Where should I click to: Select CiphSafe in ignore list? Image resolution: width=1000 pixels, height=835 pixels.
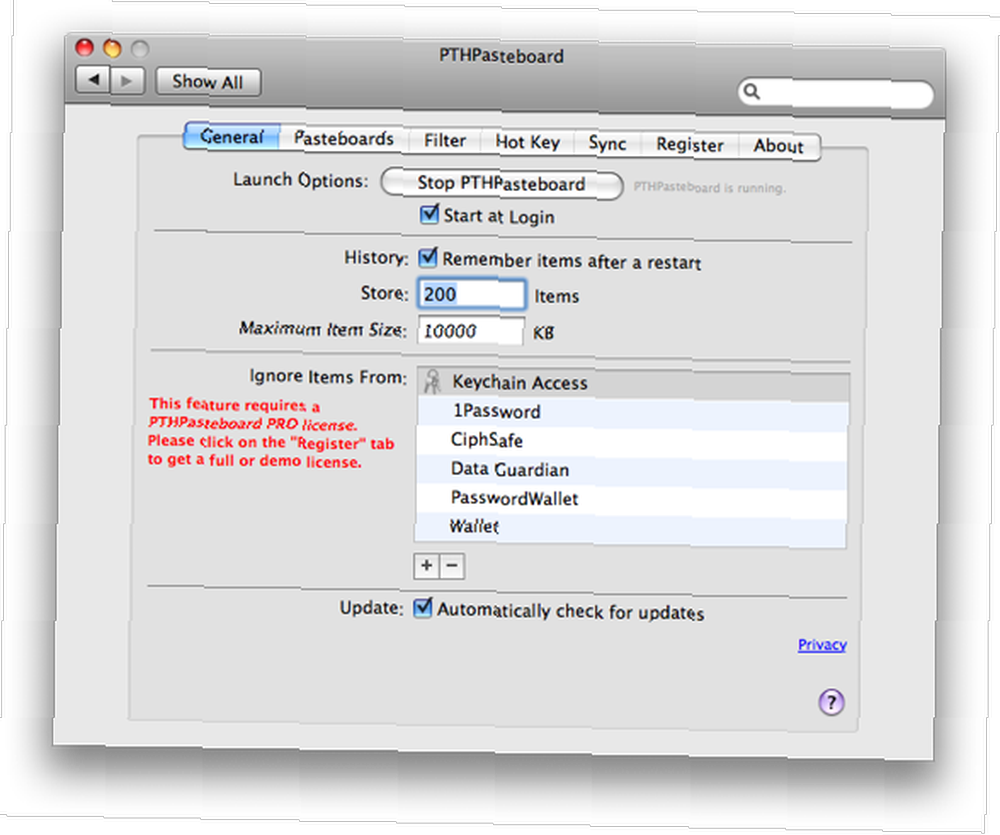point(632,441)
